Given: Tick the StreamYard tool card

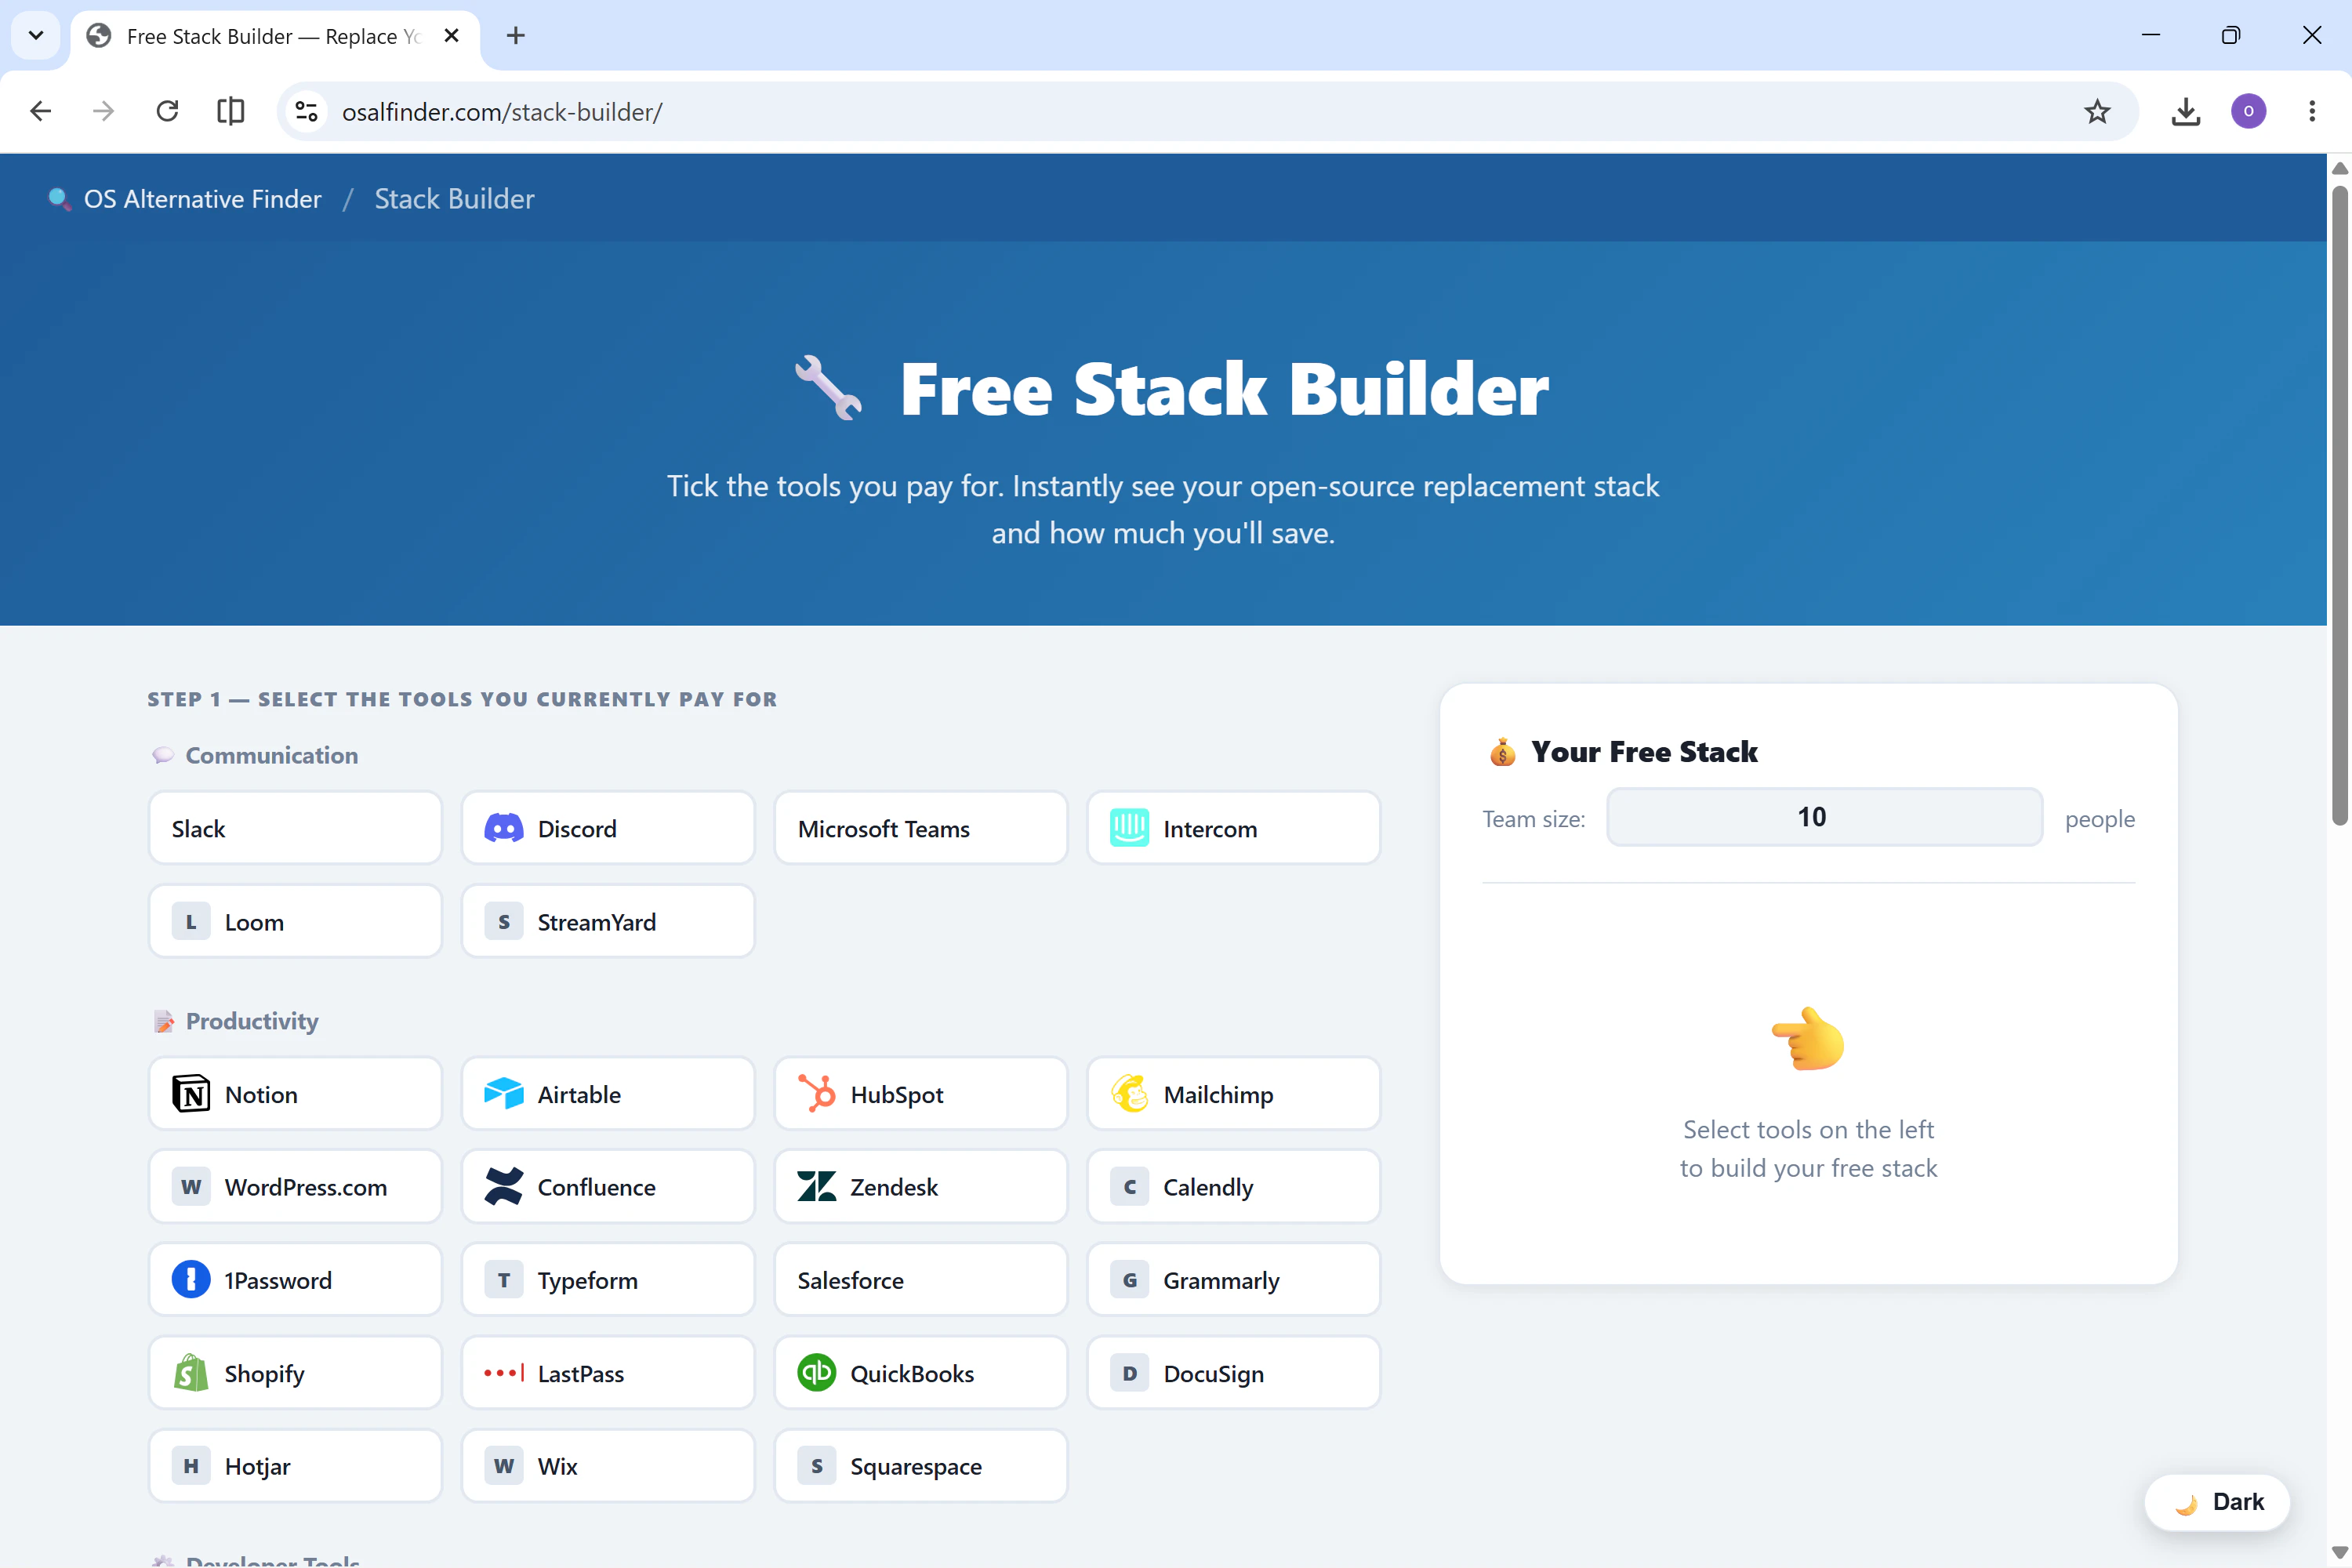Looking at the screenshot, I should pos(608,921).
